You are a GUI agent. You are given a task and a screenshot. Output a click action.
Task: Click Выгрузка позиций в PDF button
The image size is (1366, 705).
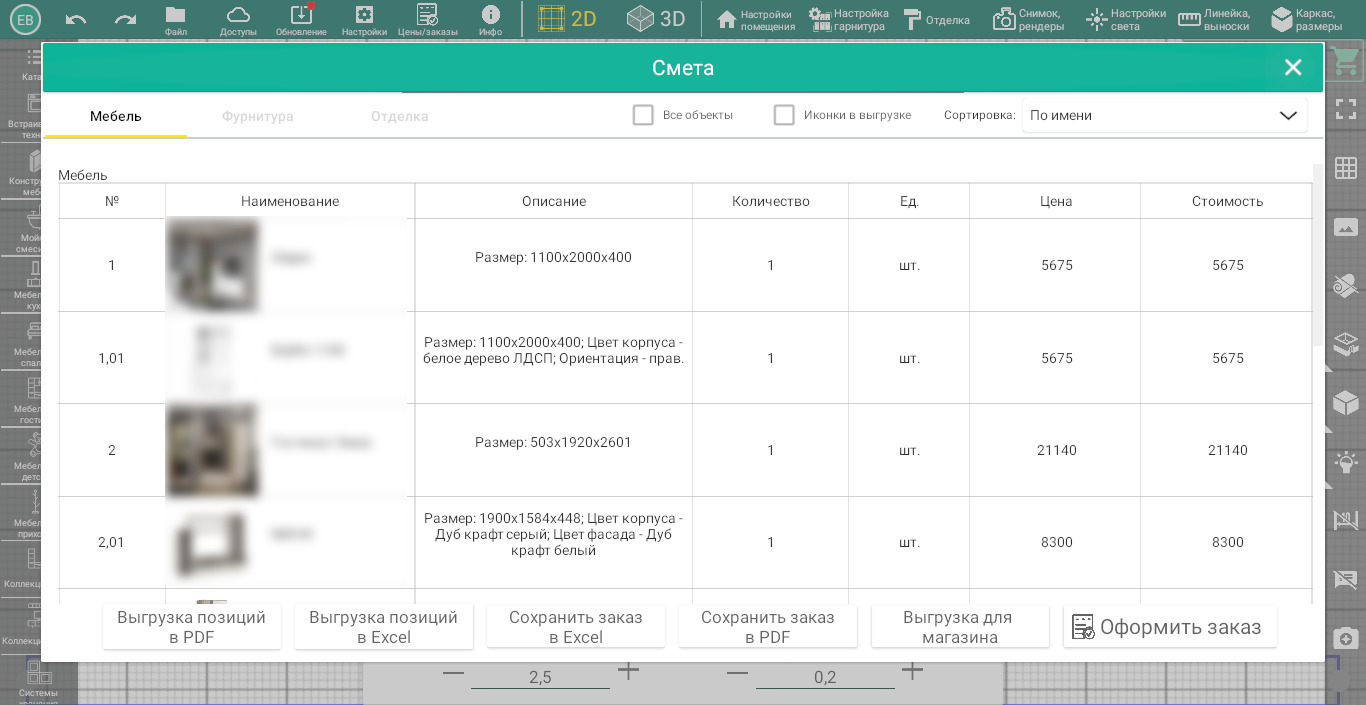coord(192,627)
